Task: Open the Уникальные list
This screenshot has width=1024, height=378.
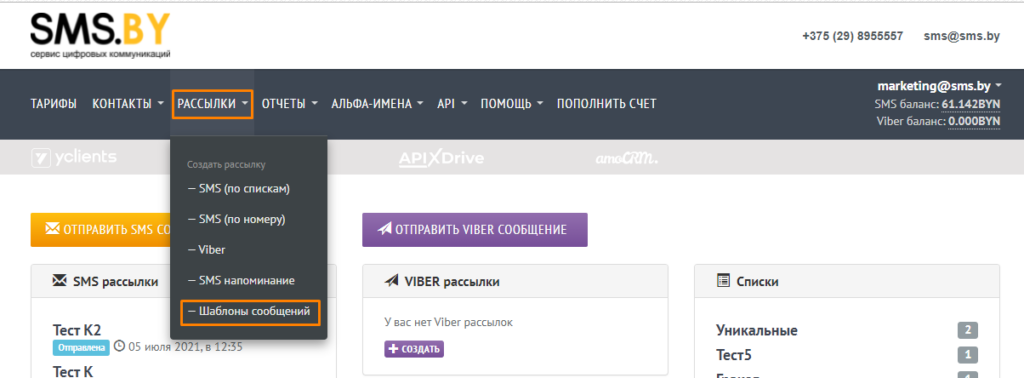Action: (757, 330)
